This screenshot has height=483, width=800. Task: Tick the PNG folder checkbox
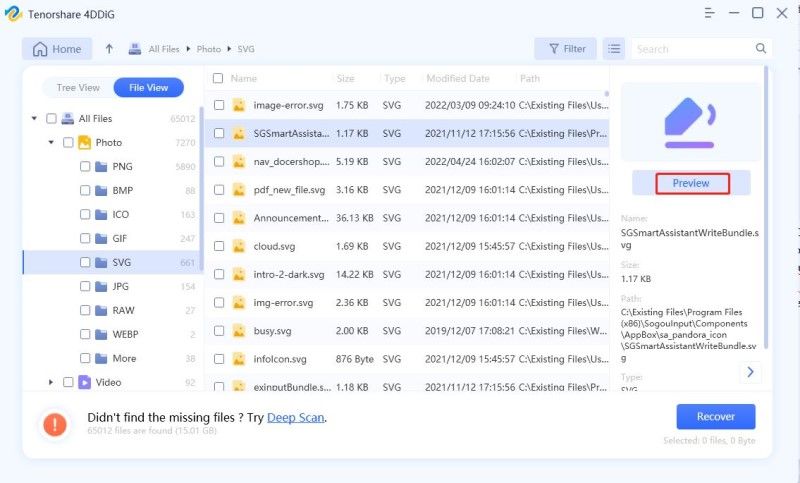click(x=85, y=166)
